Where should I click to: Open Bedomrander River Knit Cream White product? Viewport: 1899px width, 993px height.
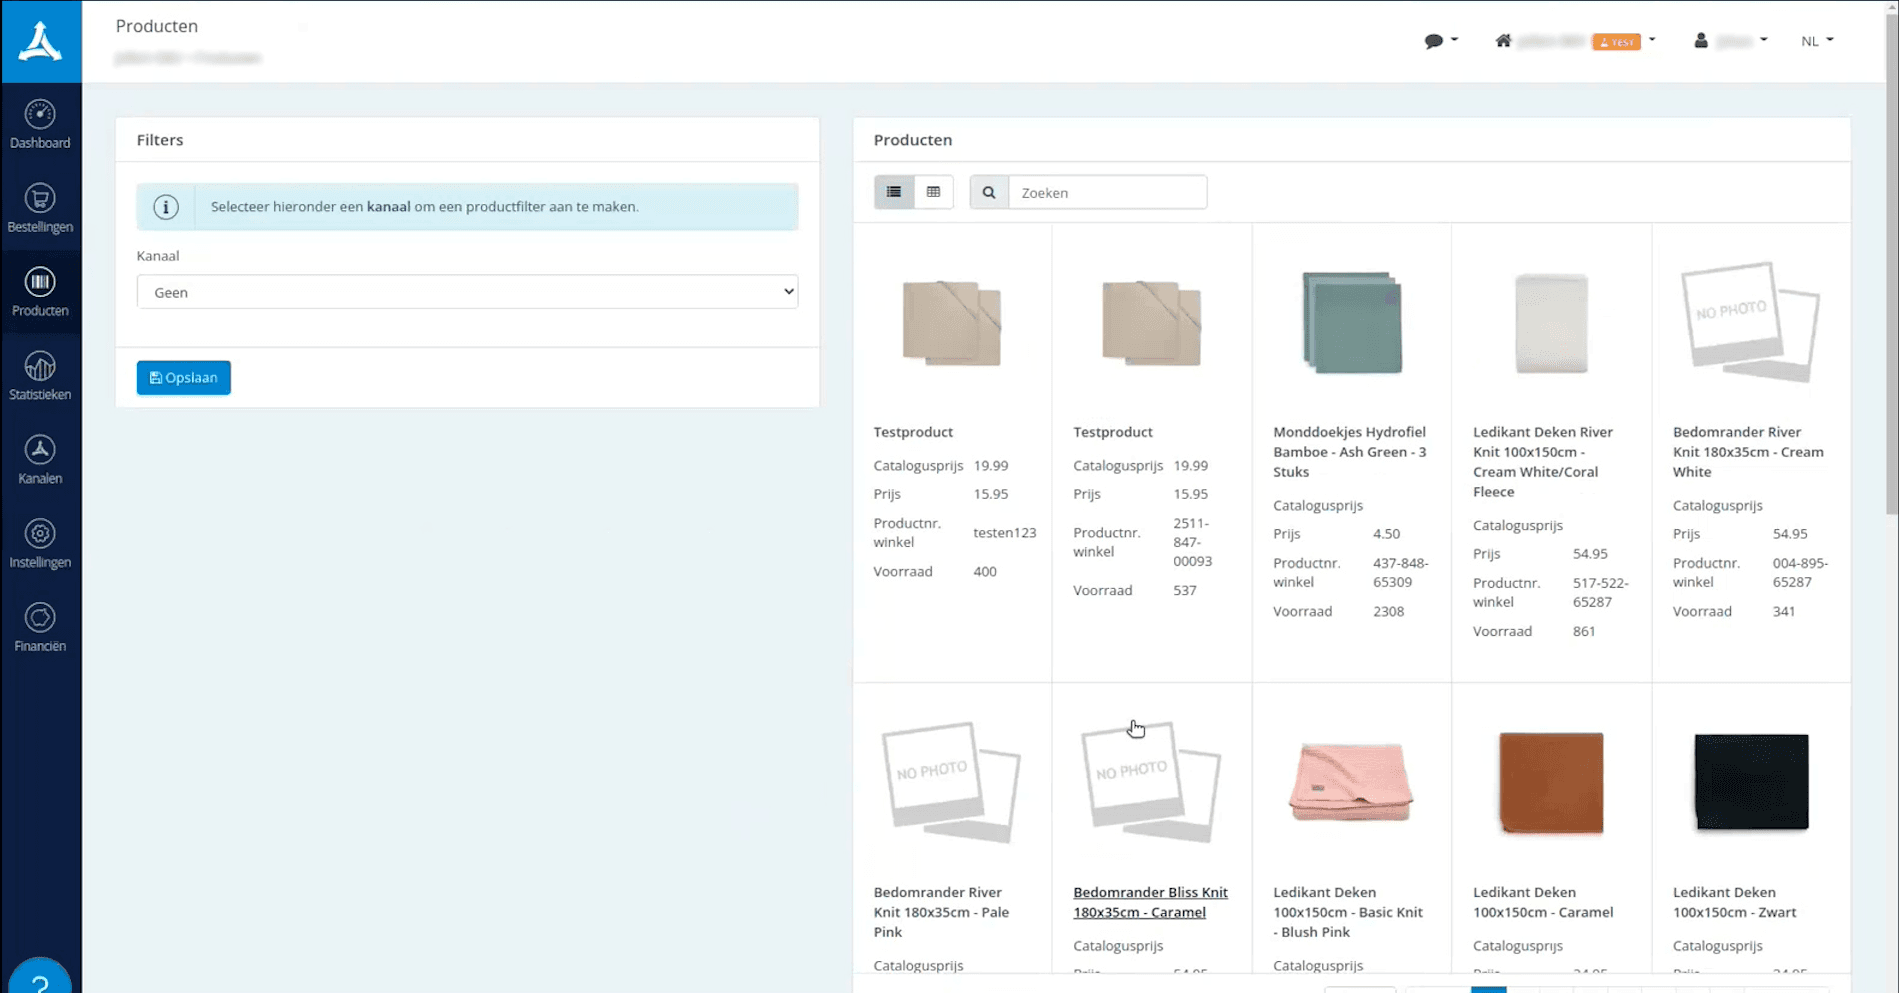tap(1748, 452)
